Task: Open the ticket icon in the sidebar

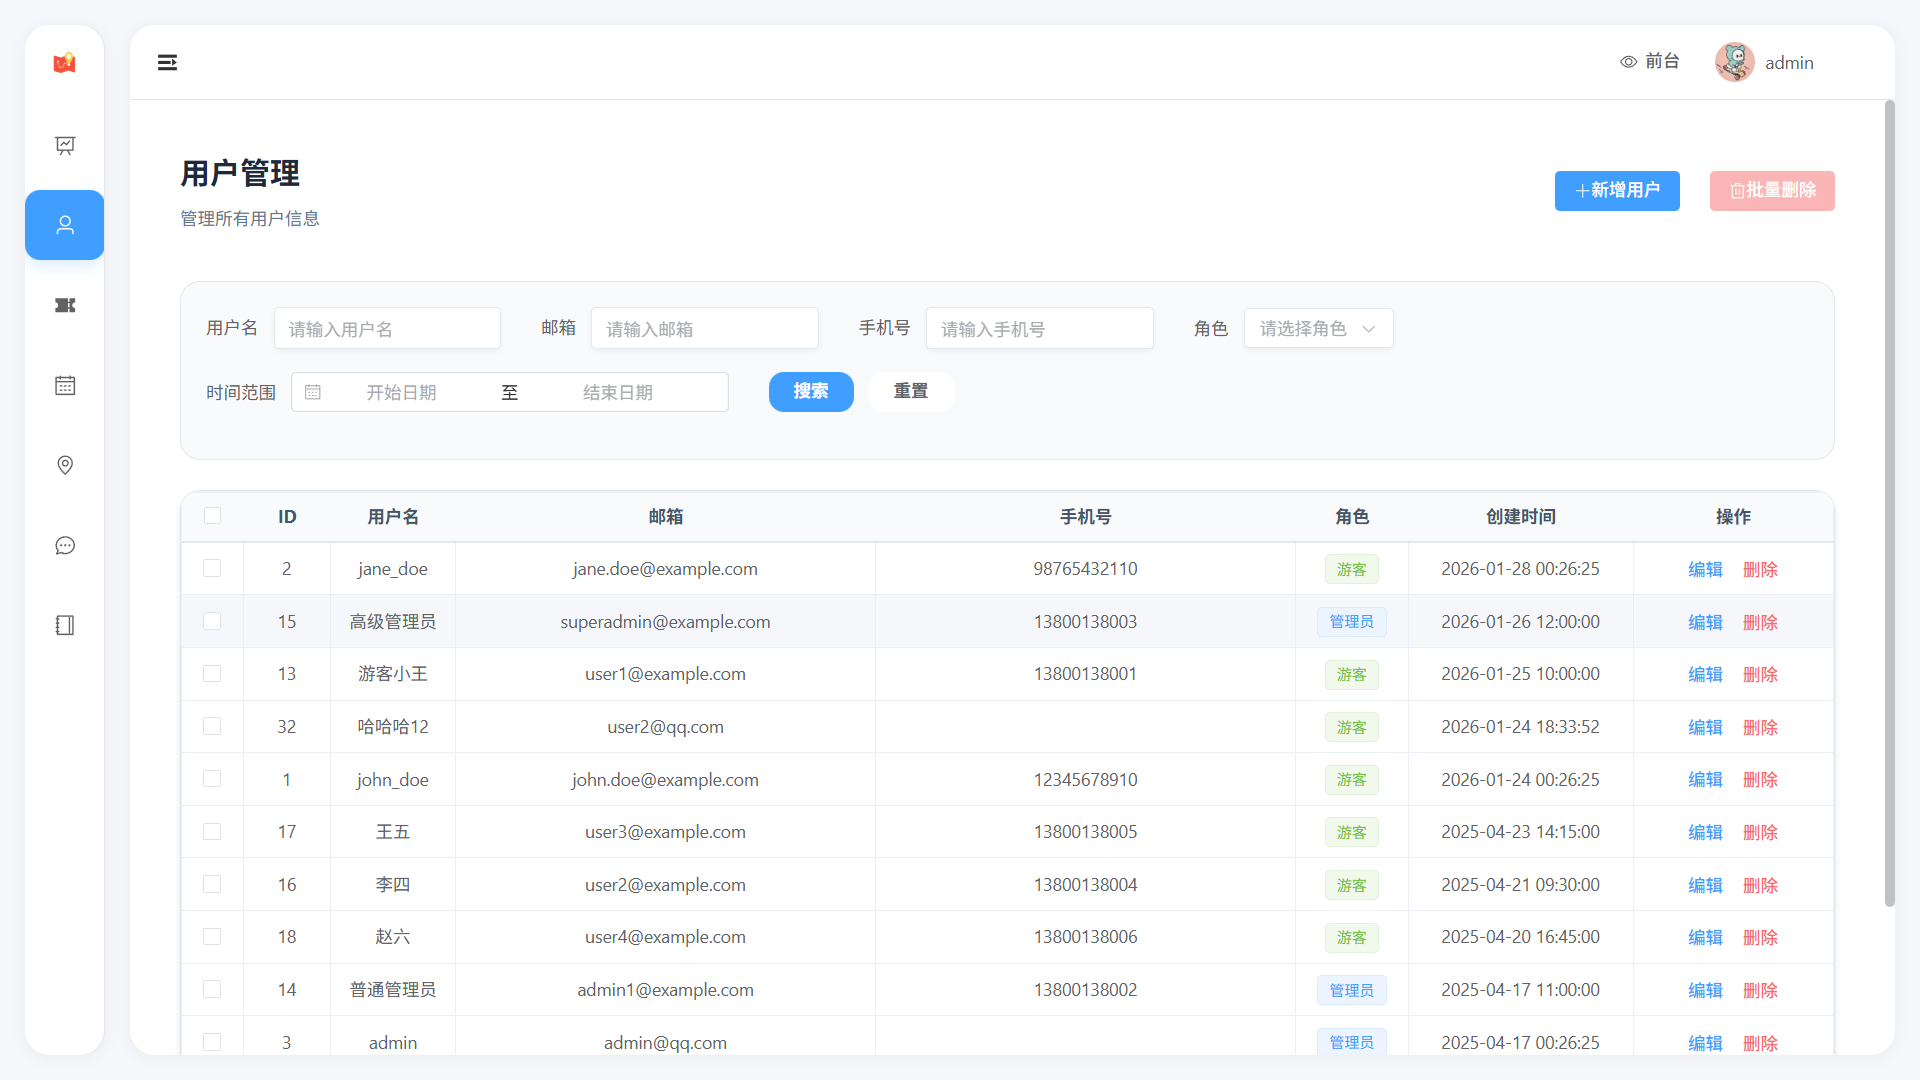Action: pyautogui.click(x=65, y=305)
